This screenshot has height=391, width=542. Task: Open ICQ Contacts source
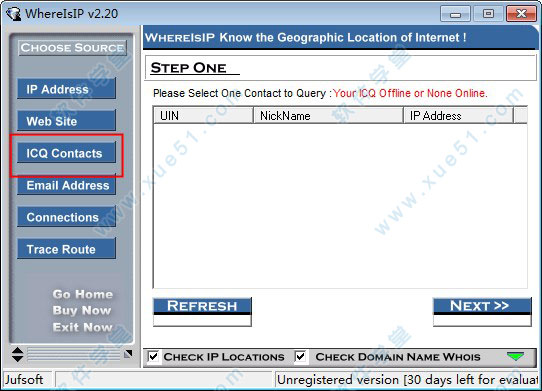point(66,152)
